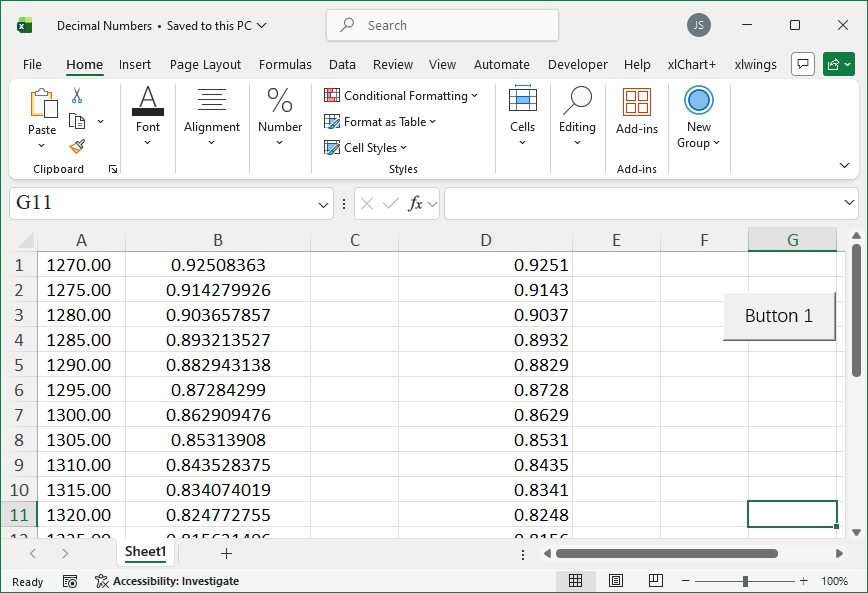The image size is (868, 593).
Task: Click the Format Painter brush icon
Action: (77, 146)
